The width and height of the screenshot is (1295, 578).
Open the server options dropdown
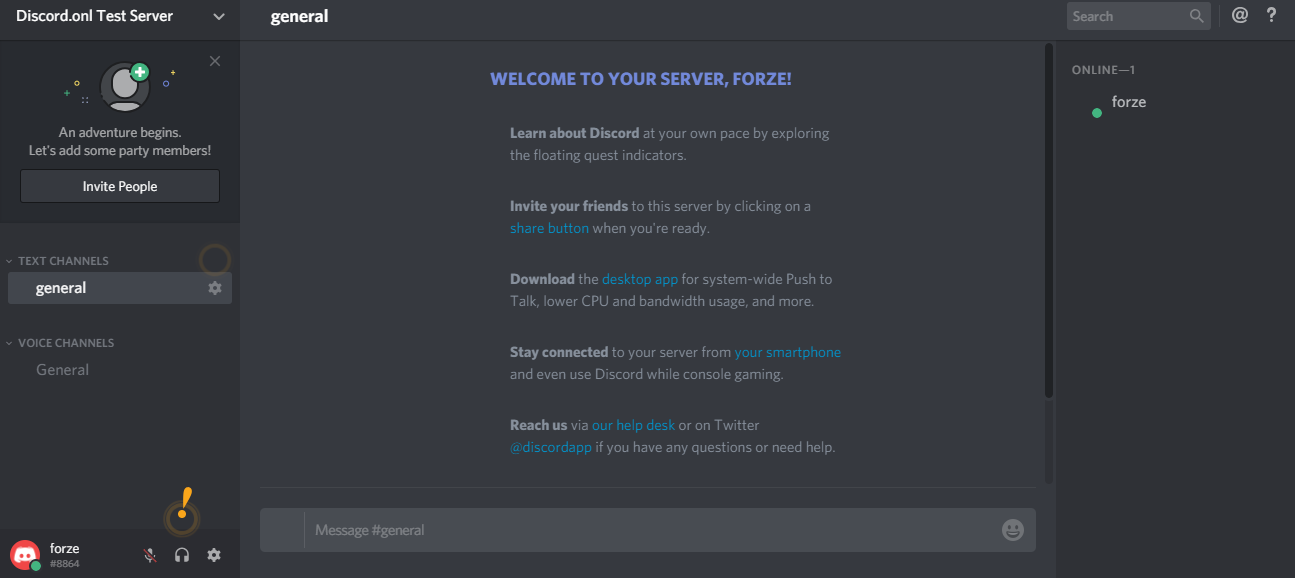click(218, 16)
